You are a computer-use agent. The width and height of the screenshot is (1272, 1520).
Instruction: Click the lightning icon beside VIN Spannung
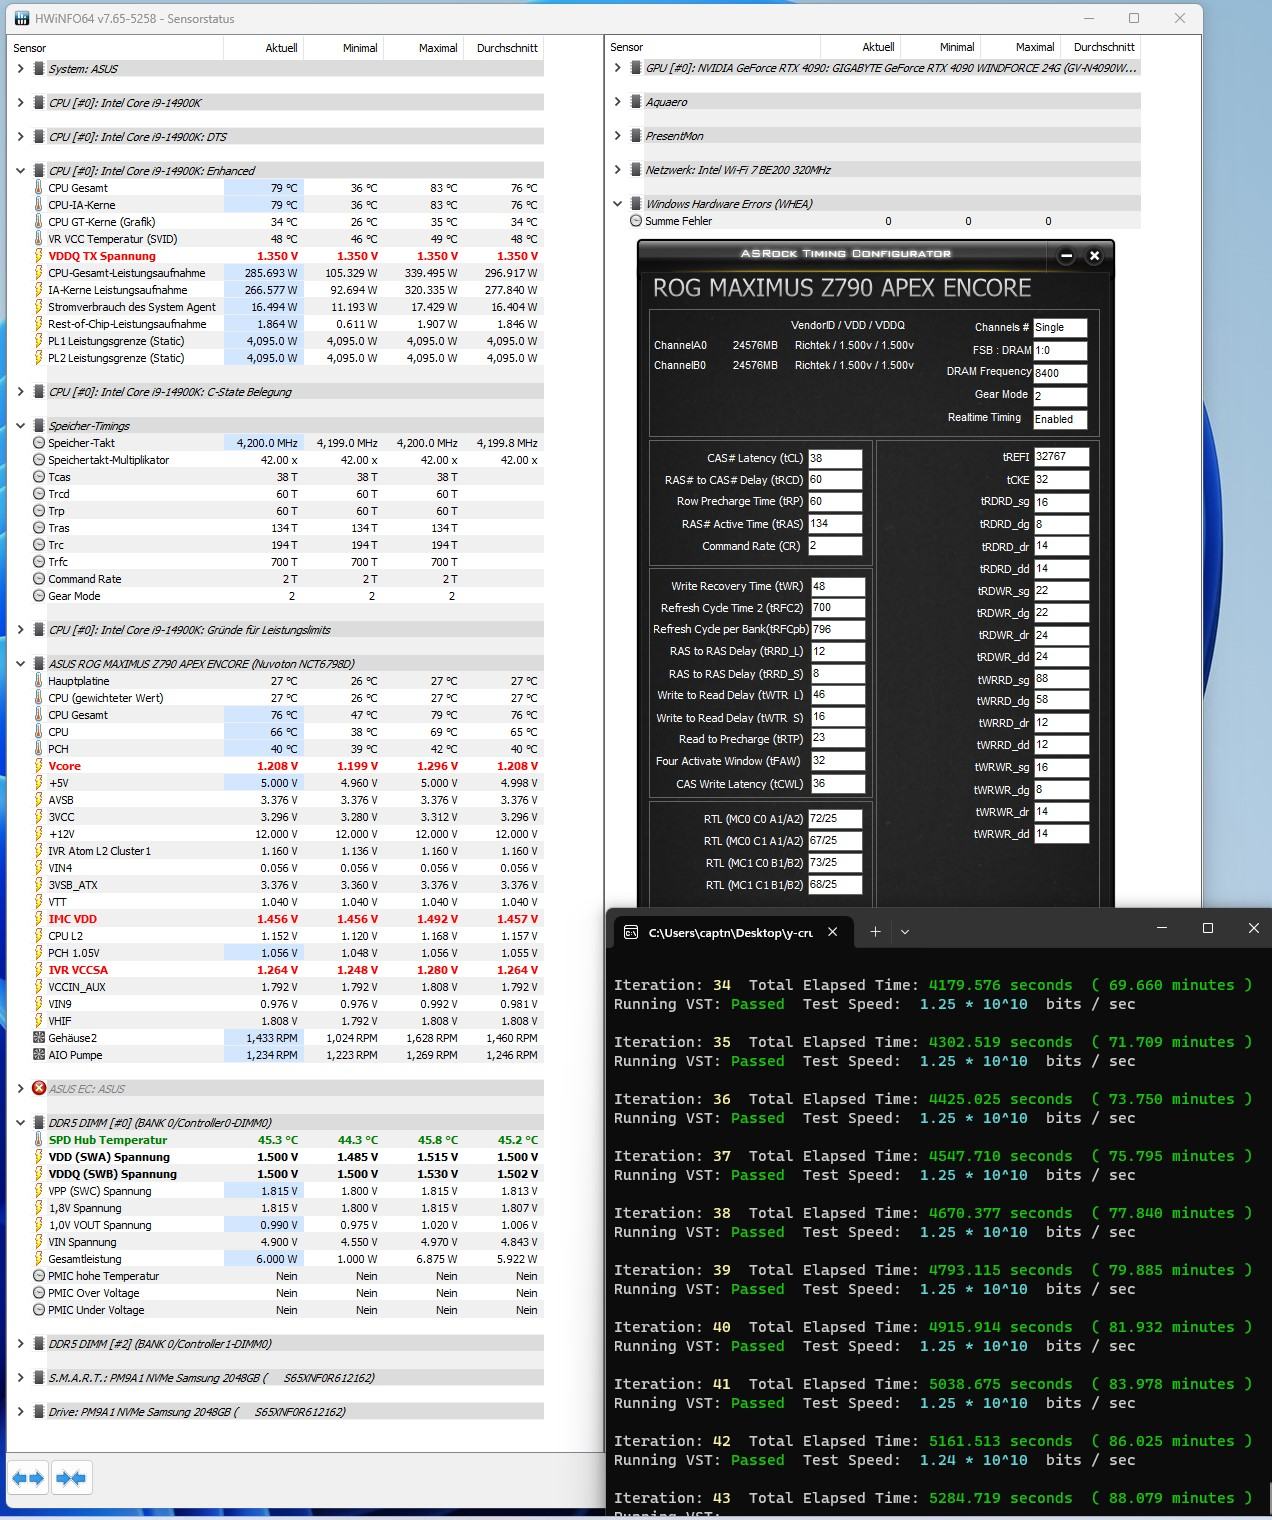coord(39,1242)
